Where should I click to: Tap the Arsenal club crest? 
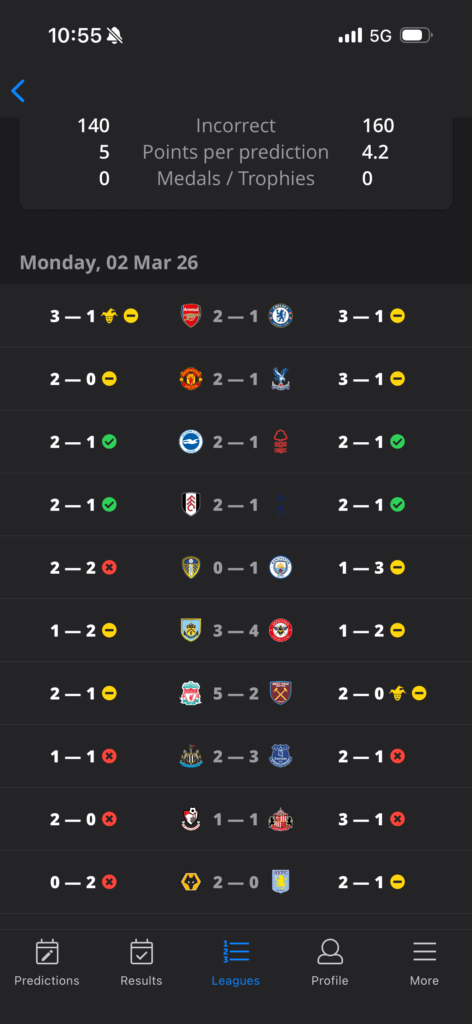191,316
